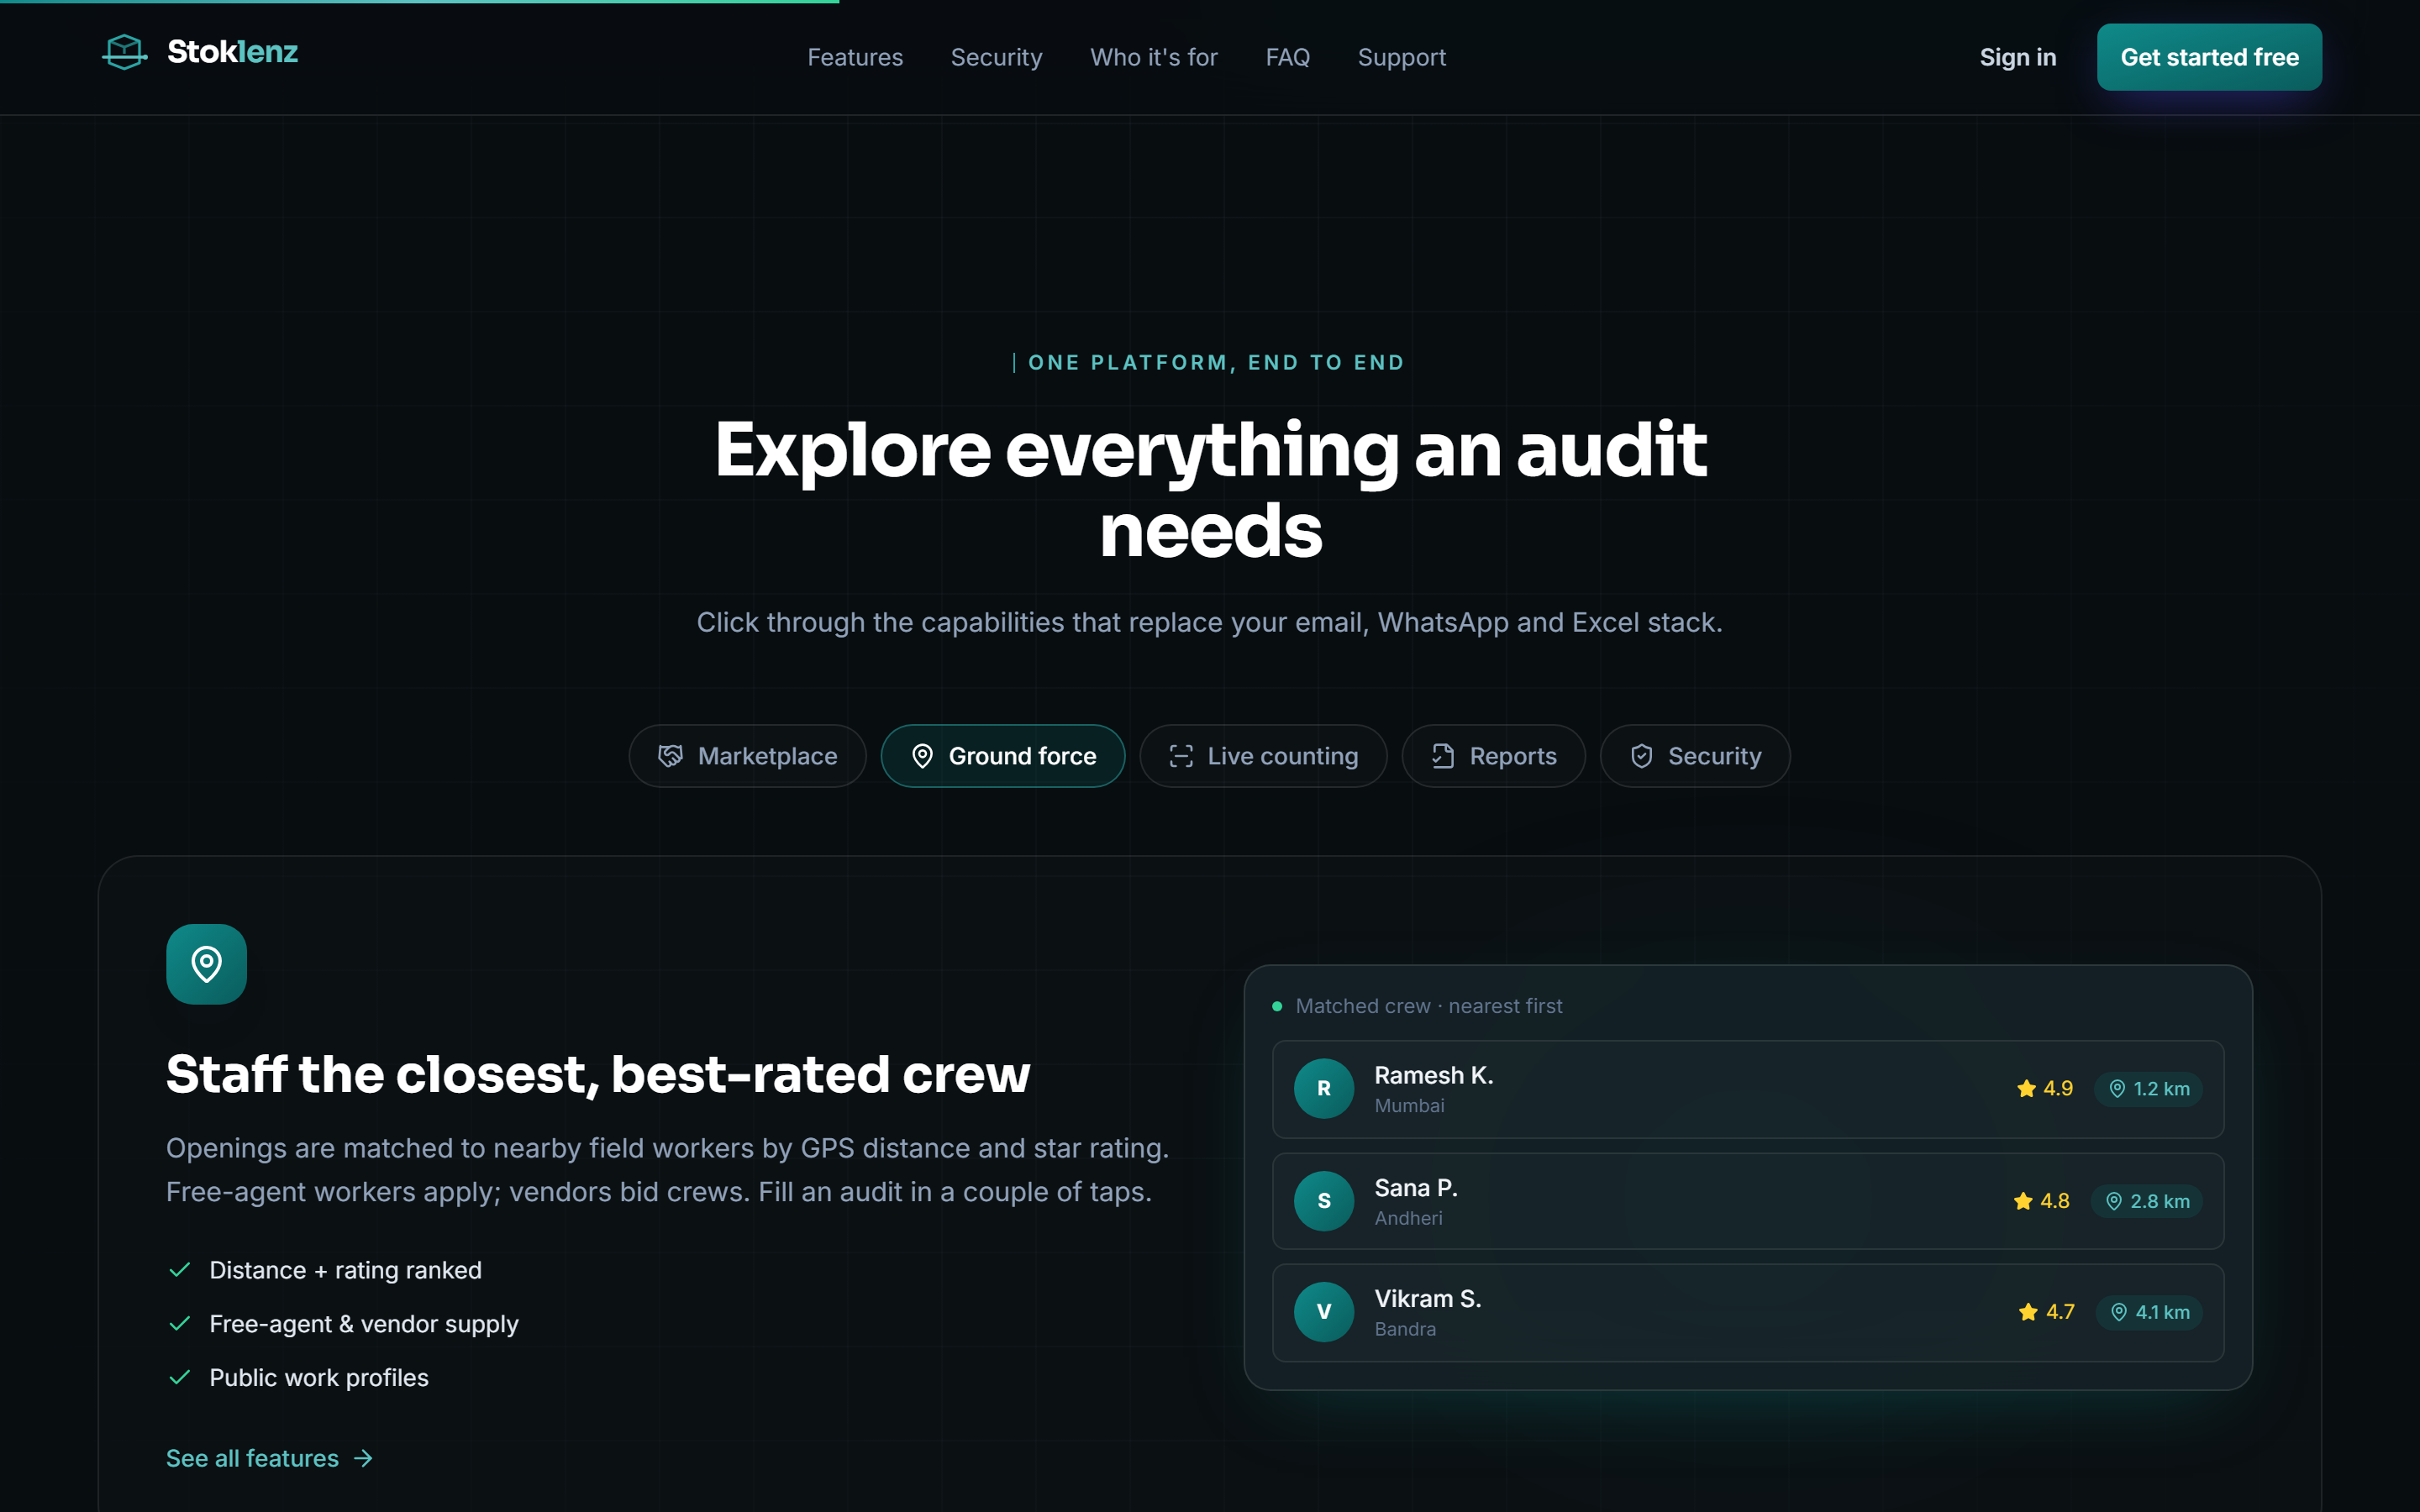Click the Mumbai location text
This screenshot has width=2420, height=1512.
(x=1409, y=1106)
